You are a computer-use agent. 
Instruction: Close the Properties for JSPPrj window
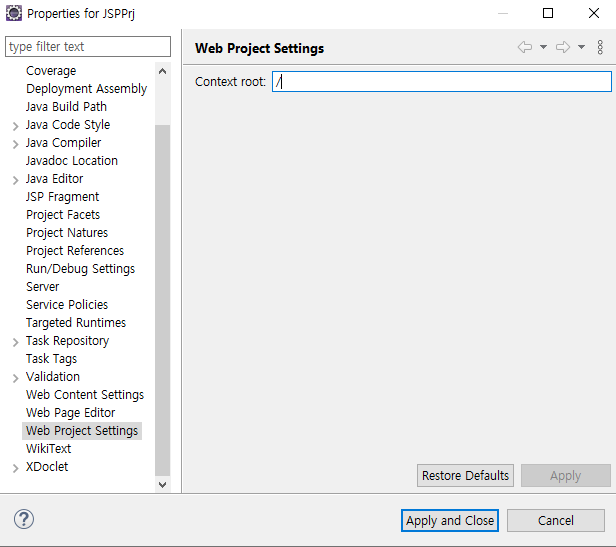point(594,13)
